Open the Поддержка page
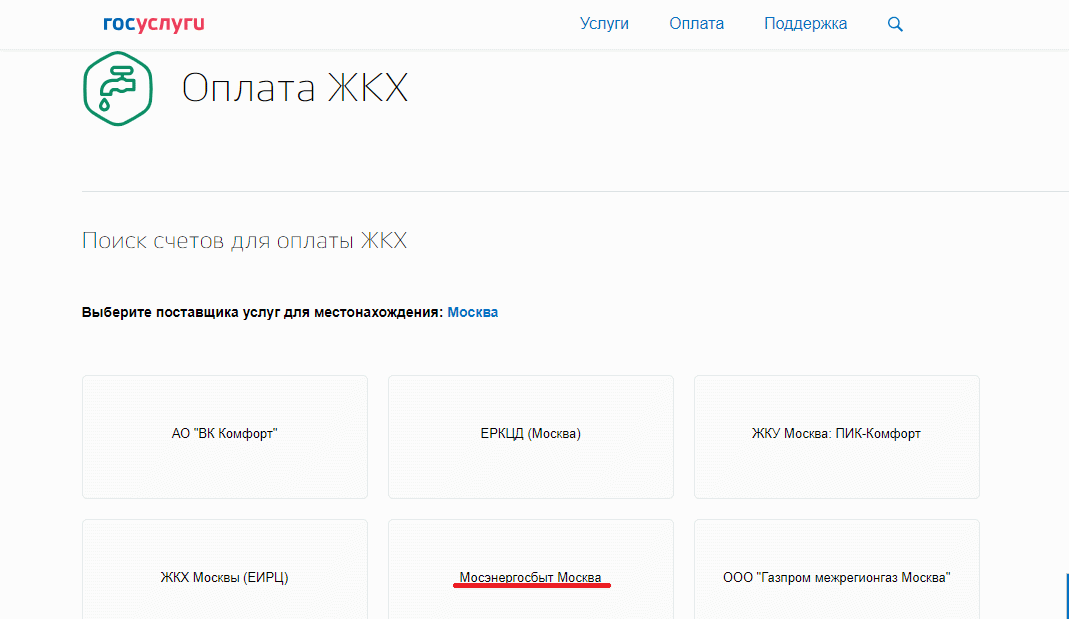Viewport: 1069px width, 619px height. [805, 24]
